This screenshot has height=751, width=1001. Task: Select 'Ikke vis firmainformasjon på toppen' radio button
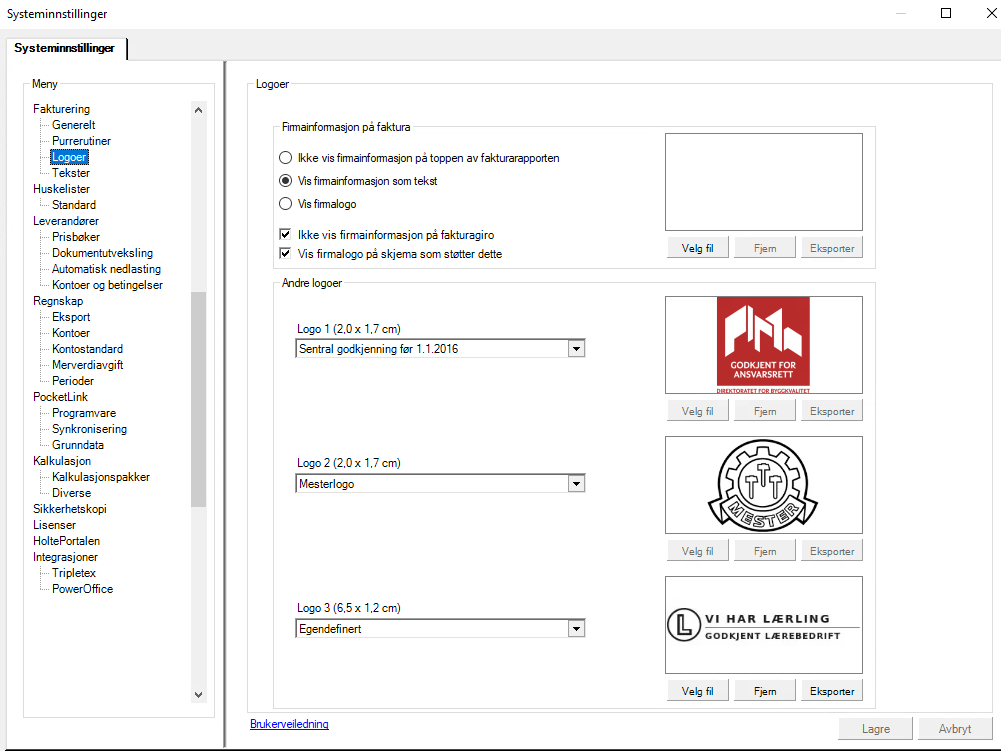pos(286,158)
